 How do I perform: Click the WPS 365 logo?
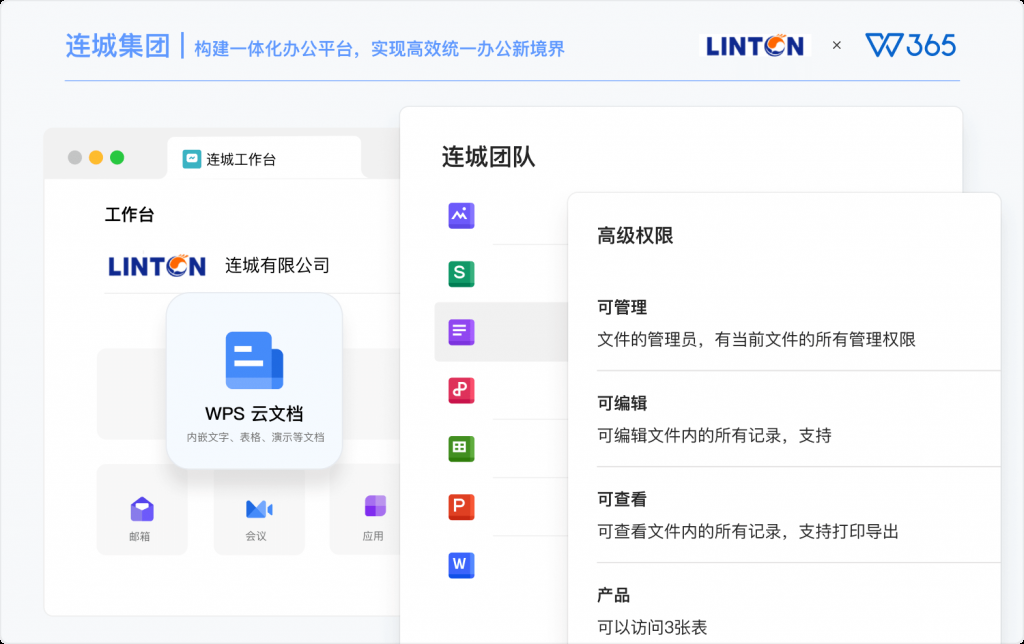pos(910,45)
